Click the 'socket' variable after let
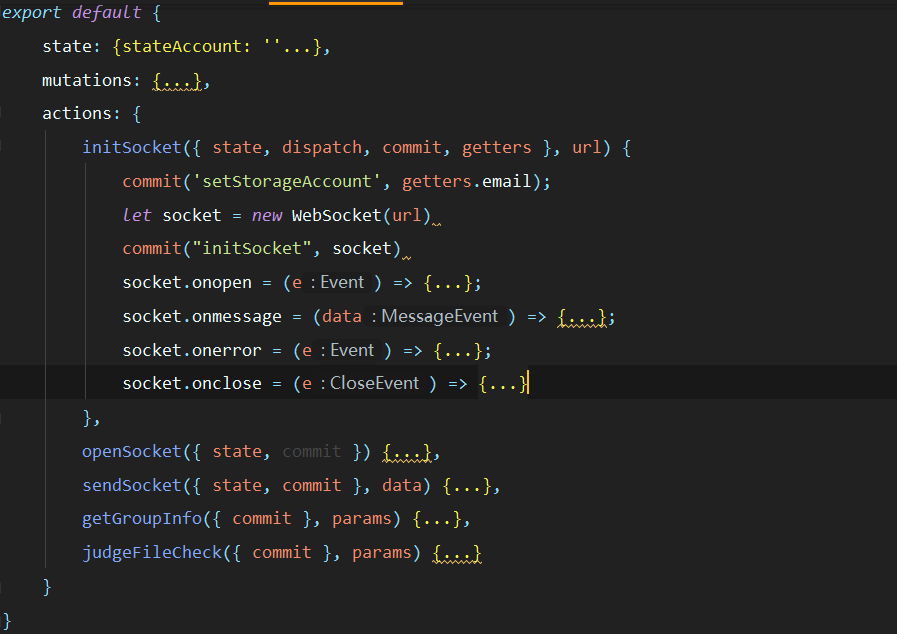Screen dimensions: 897x634 (x=192, y=215)
